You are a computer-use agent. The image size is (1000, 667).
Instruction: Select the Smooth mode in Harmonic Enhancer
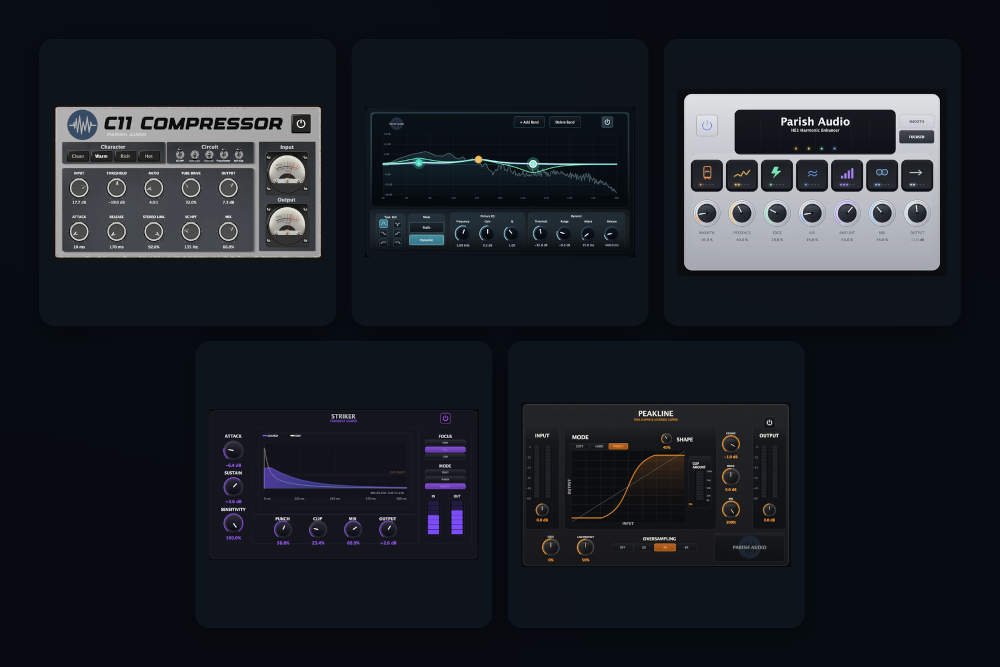coord(916,121)
